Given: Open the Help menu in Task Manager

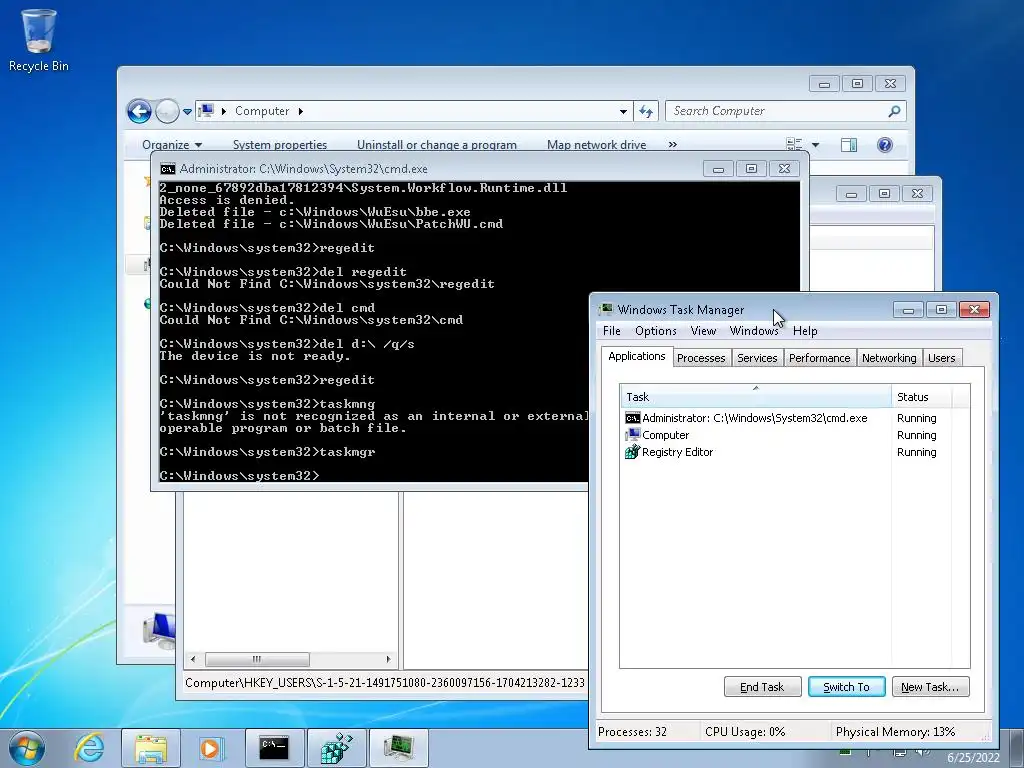Looking at the screenshot, I should [805, 331].
